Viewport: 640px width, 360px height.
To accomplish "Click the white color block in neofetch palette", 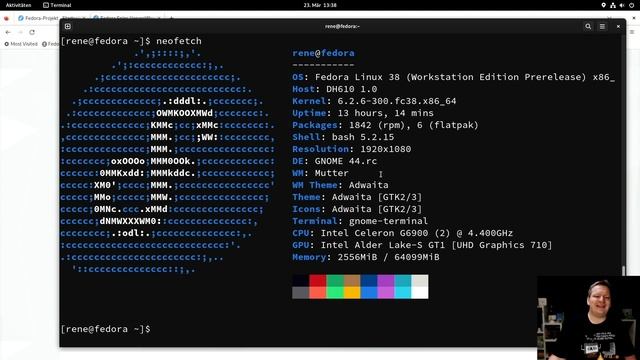I will pyautogui.click(x=420, y=292).
